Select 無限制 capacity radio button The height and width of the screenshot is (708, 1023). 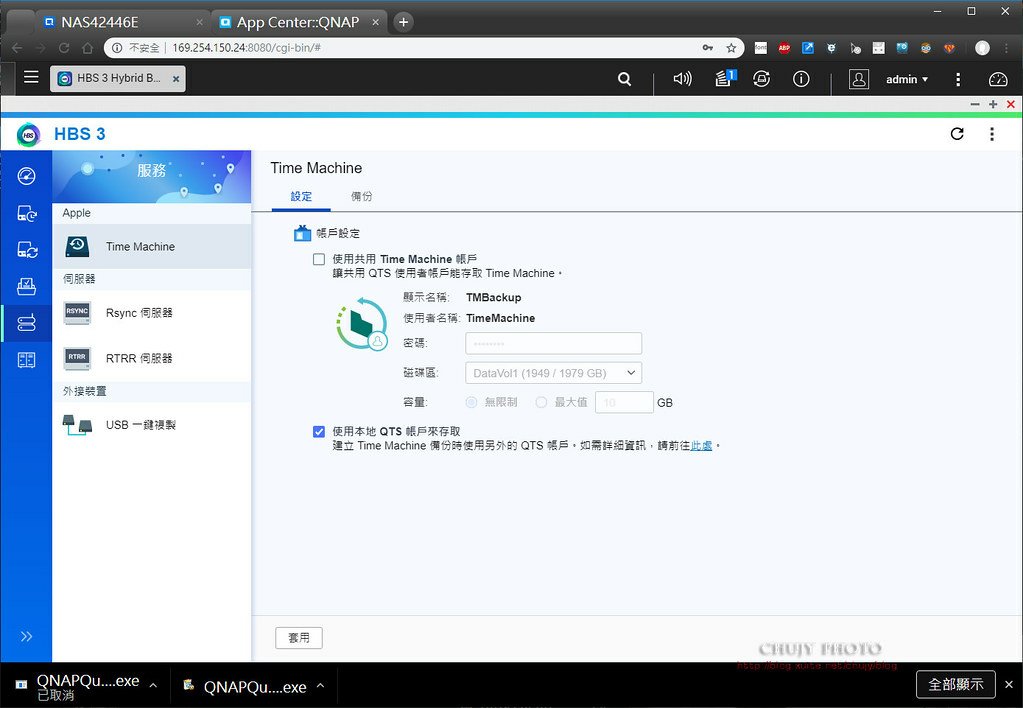point(471,403)
